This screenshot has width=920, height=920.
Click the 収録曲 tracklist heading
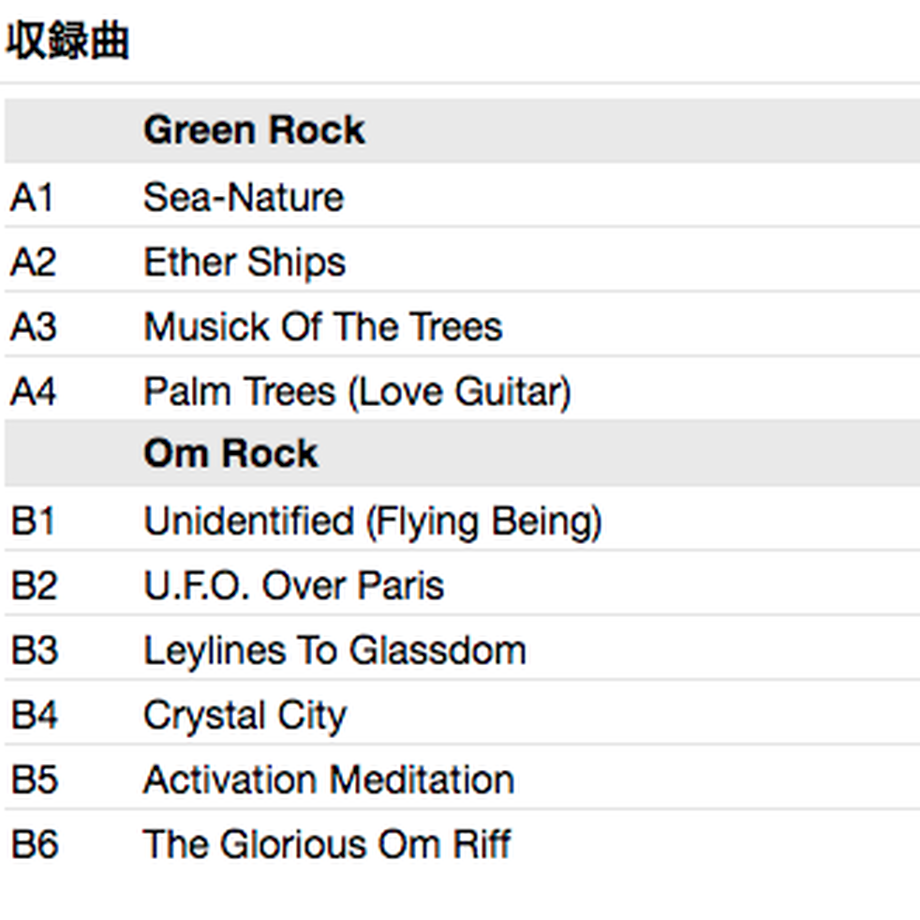67,40
